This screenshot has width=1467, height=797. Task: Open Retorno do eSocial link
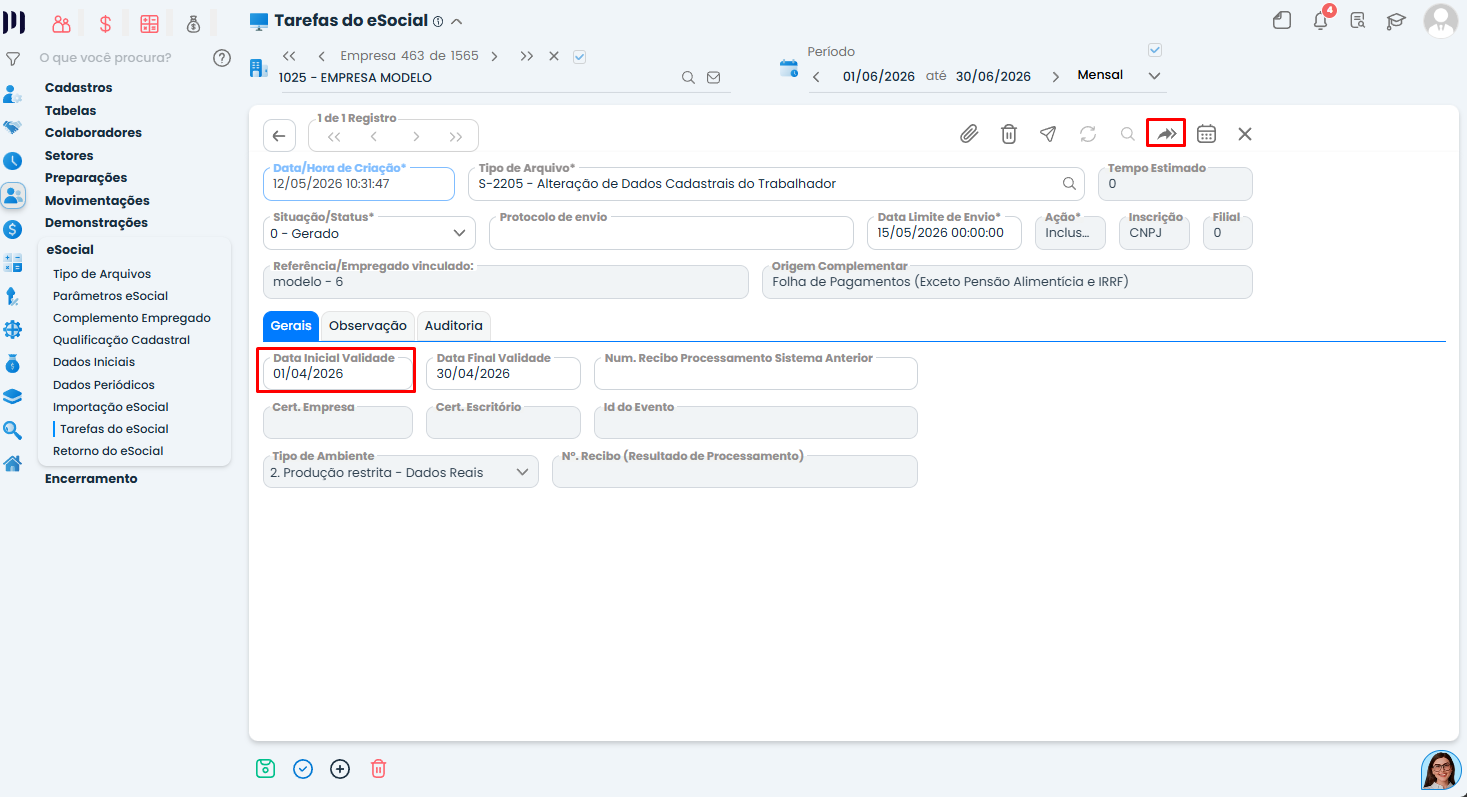(108, 451)
